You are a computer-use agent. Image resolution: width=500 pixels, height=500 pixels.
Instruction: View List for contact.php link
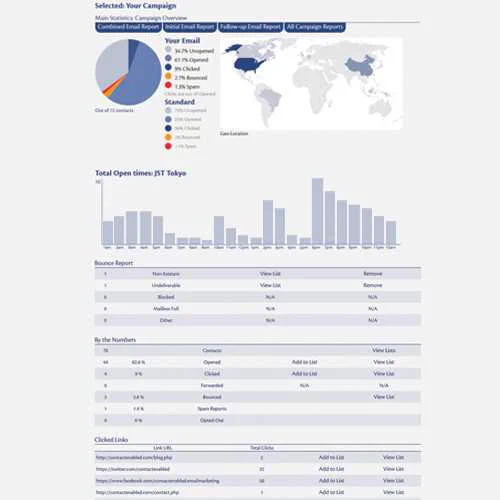(x=393, y=492)
